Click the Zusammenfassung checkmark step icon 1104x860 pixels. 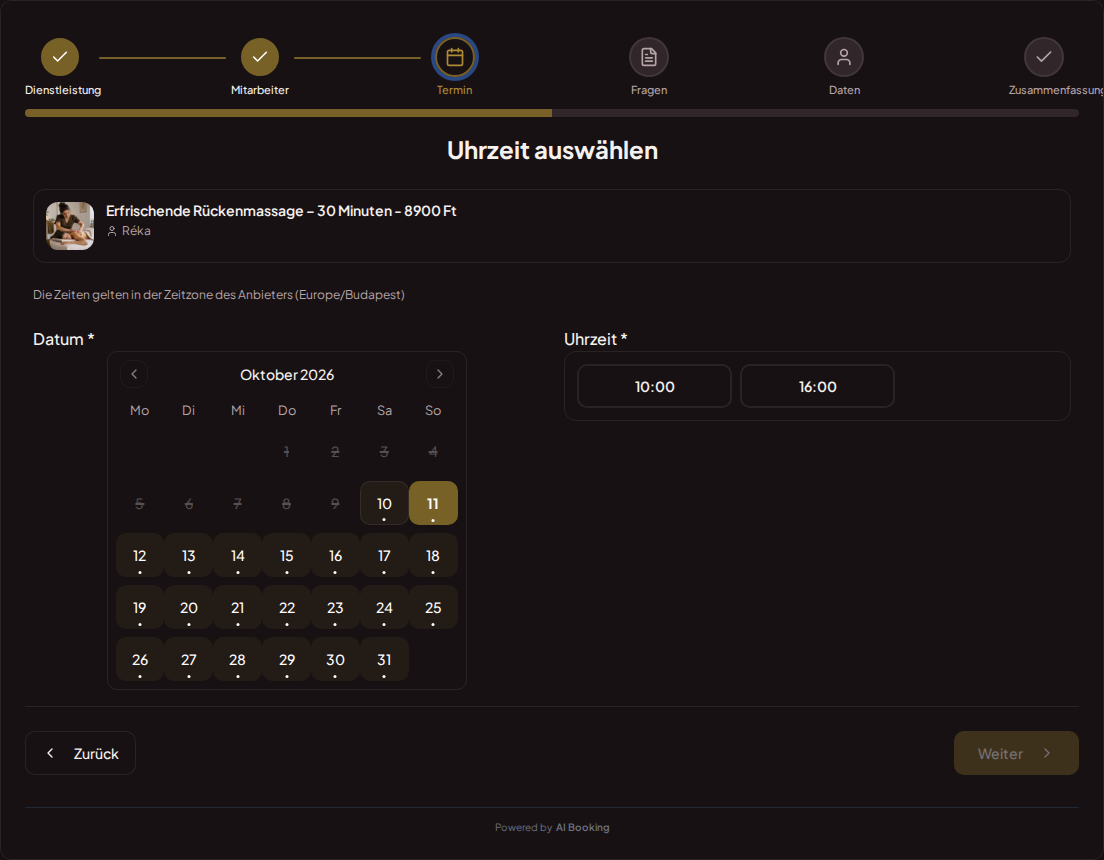tap(1043, 57)
